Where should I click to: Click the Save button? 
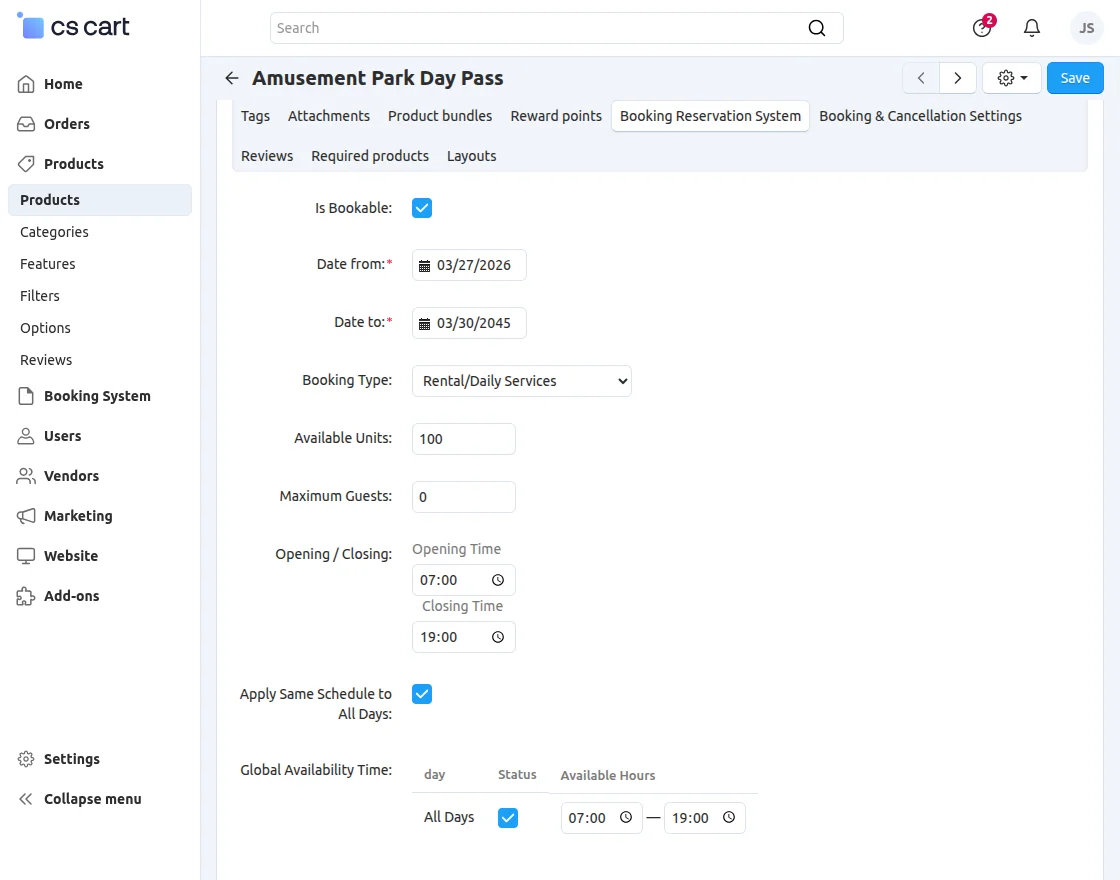point(1075,78)
